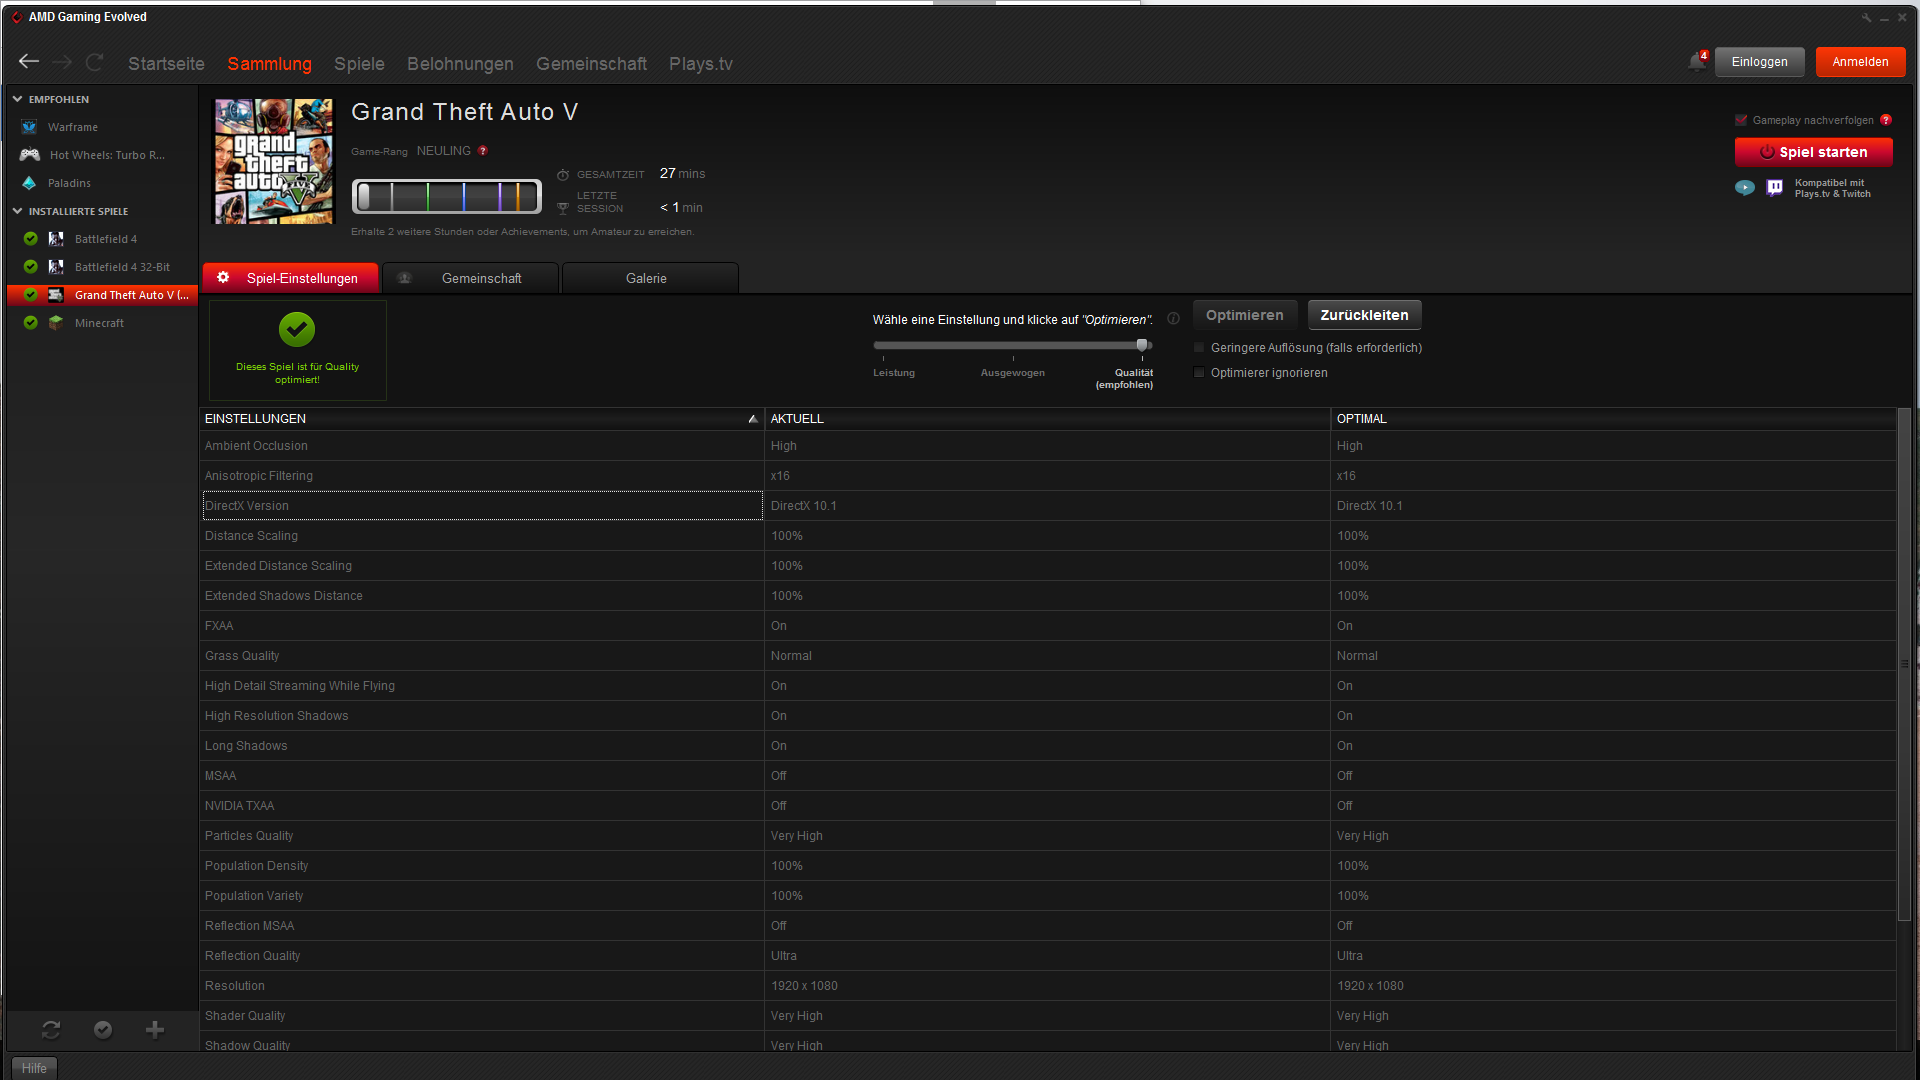The image size is (1920, 1080).
Task: Check the Optimierer ignorieren option
Action: click(x=1199, y=373)
